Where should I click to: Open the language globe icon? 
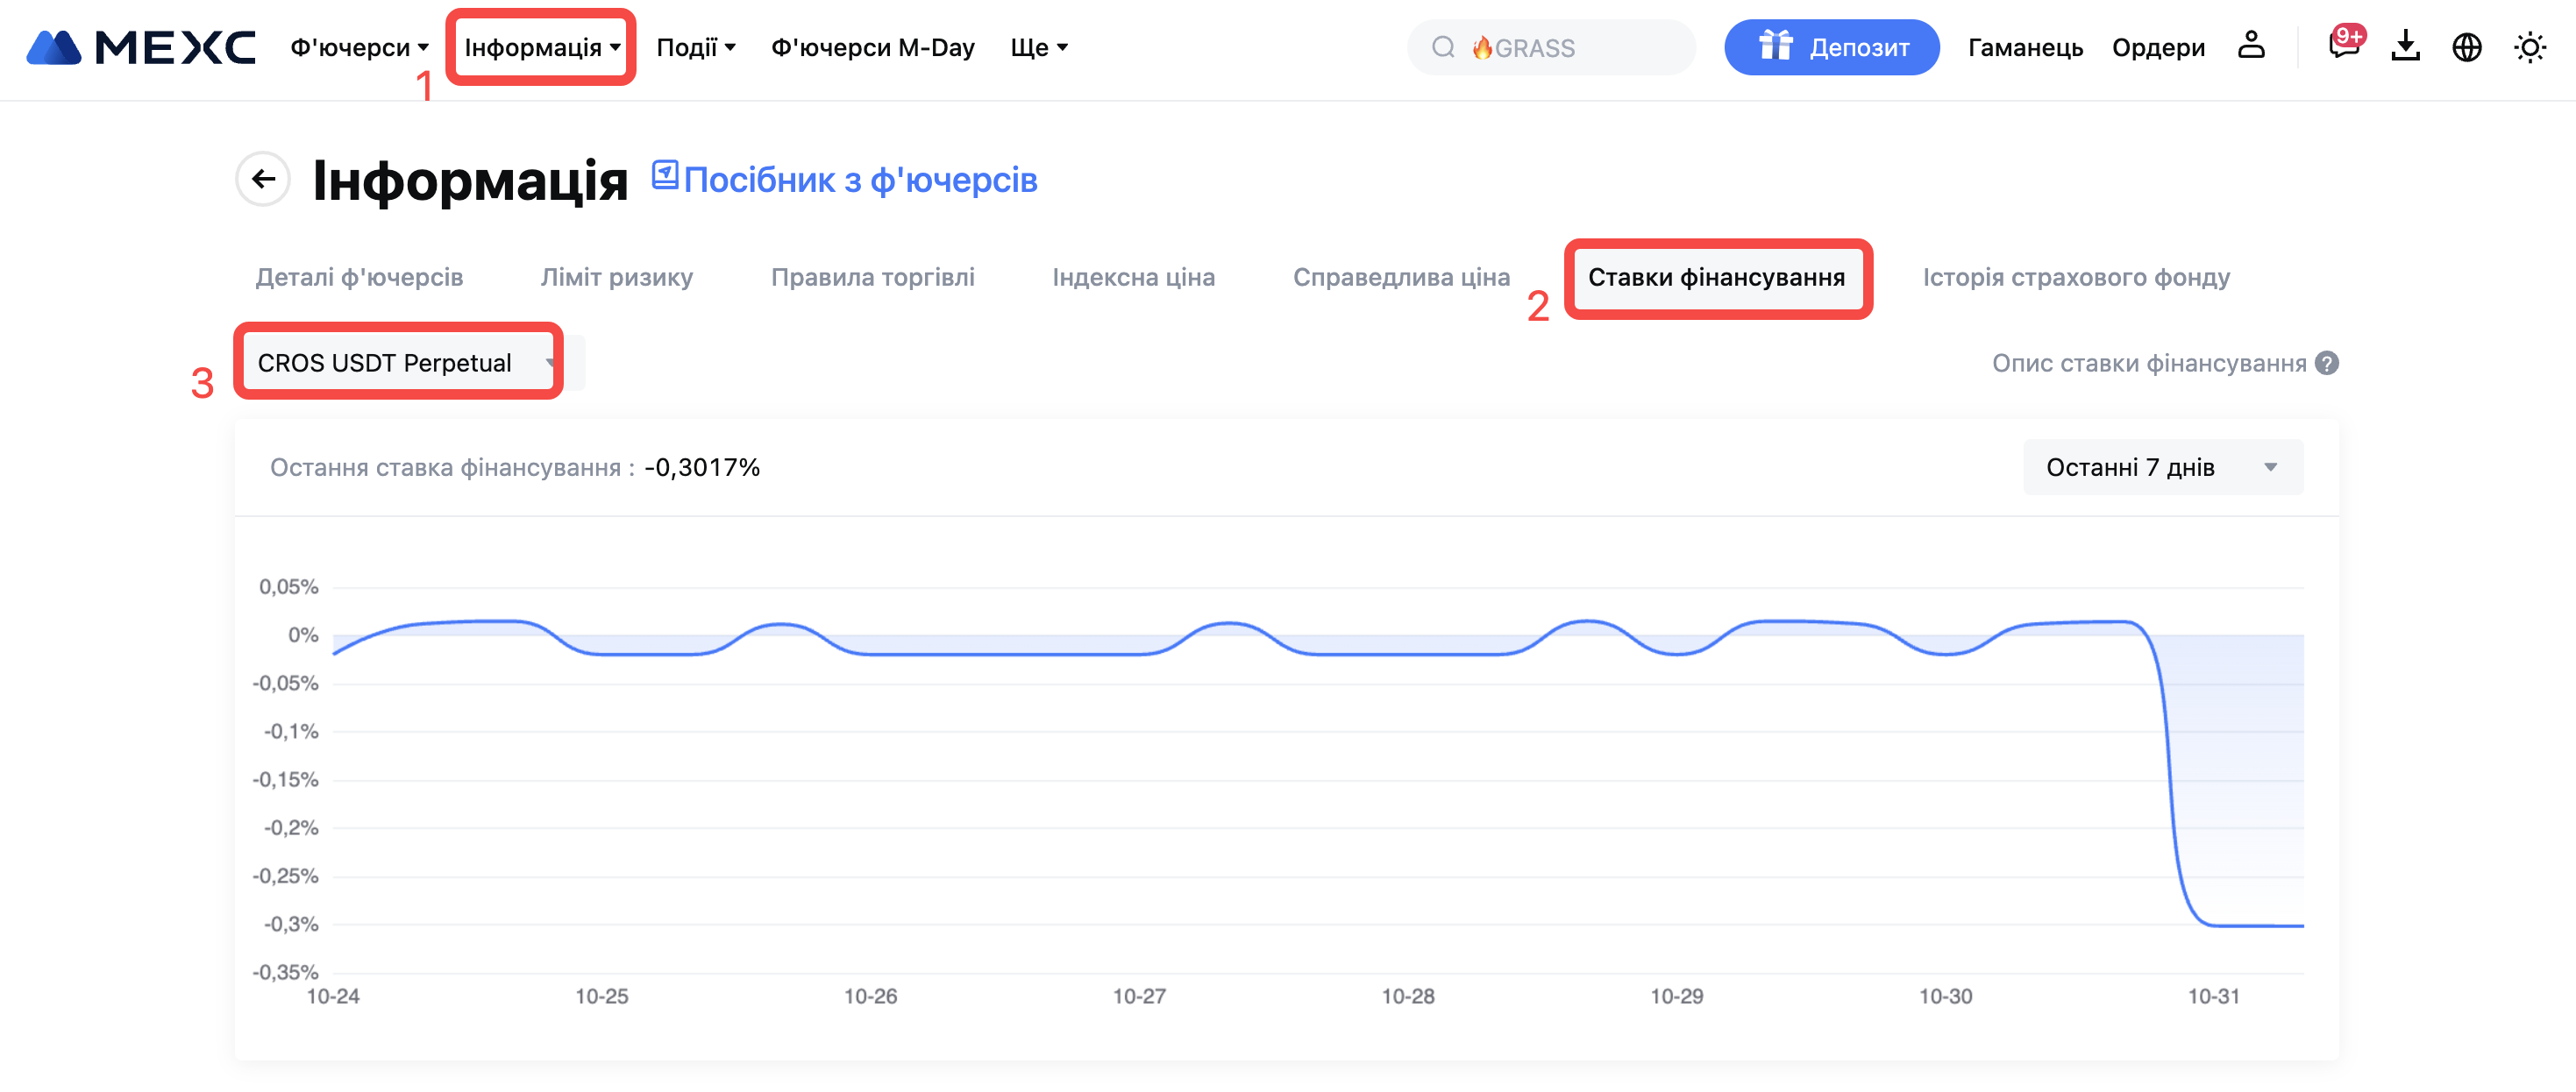coord(2466,47)
